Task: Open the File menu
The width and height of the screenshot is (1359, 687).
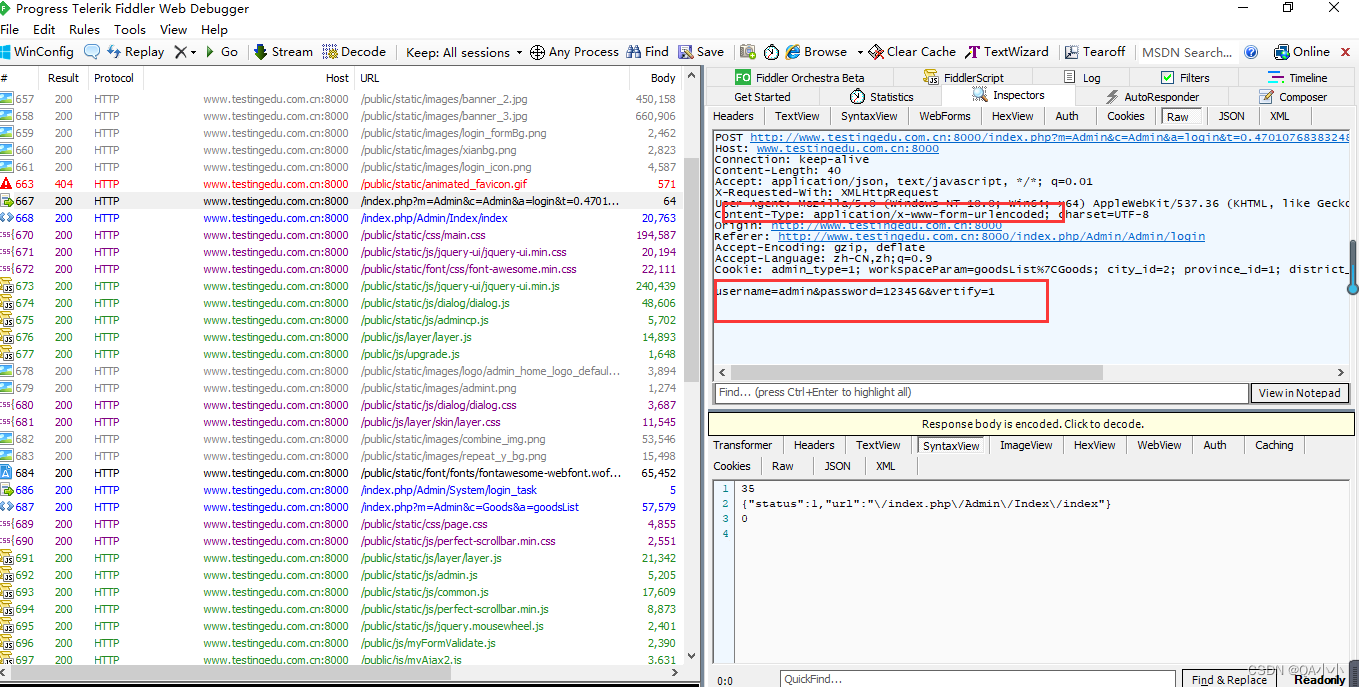Action: click(10, 30)
